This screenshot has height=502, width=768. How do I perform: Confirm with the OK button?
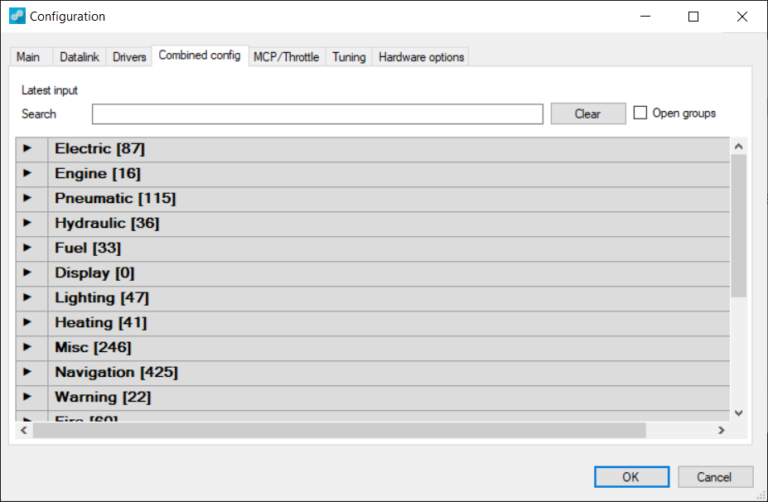(631, 477)
